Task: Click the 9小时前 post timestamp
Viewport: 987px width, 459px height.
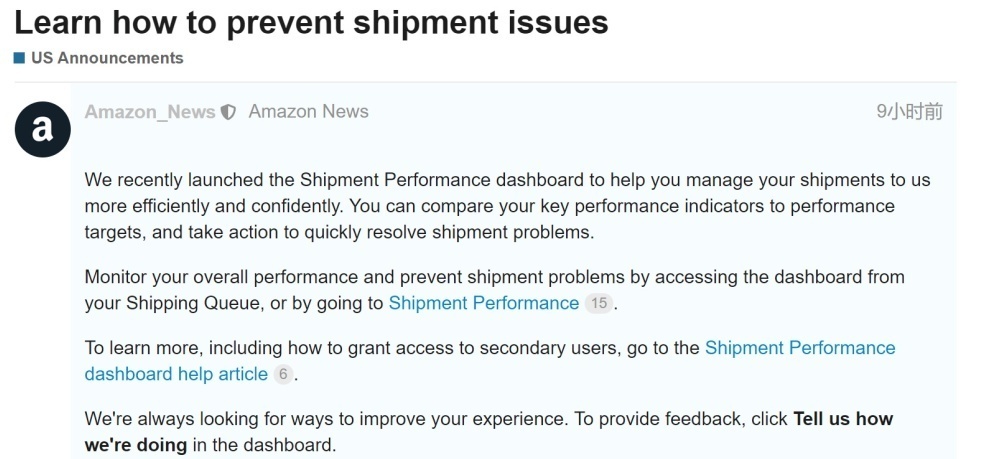Action: point(908,112)
